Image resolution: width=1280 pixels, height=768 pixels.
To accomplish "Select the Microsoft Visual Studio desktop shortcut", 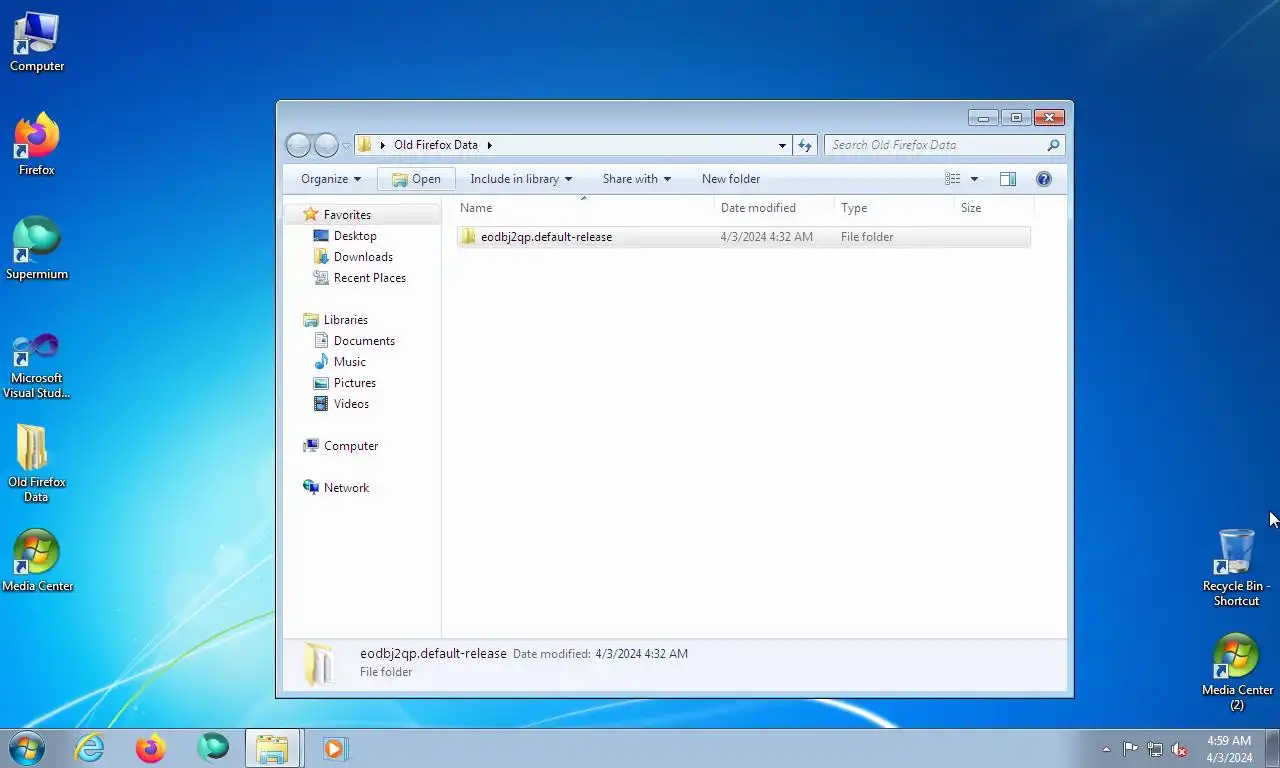I will point(37,366).
